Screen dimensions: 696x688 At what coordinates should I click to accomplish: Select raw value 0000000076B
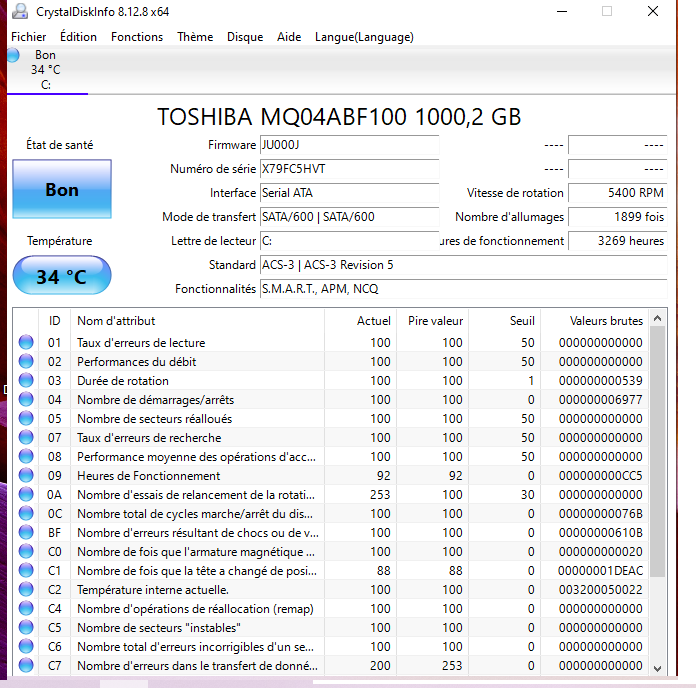(x=601, y=514)
